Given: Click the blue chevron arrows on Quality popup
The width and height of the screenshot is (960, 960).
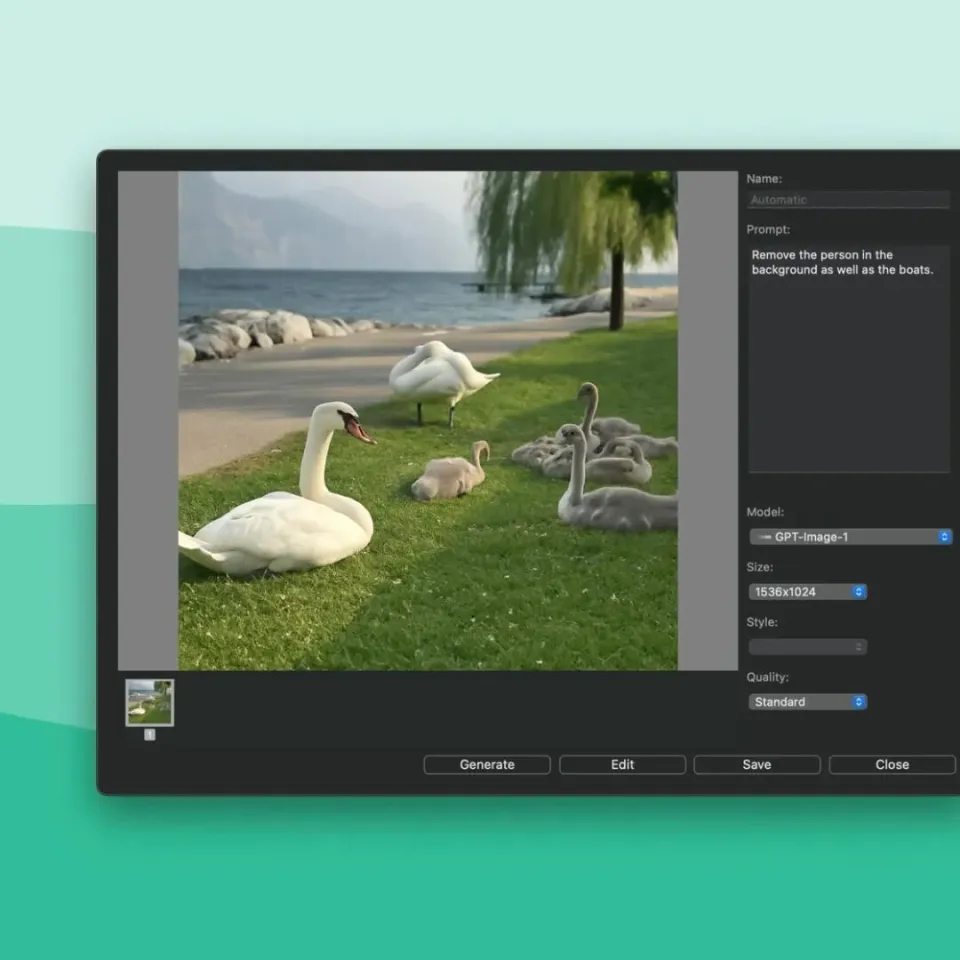Looking at the screenshot, I should tap(858, 702).
